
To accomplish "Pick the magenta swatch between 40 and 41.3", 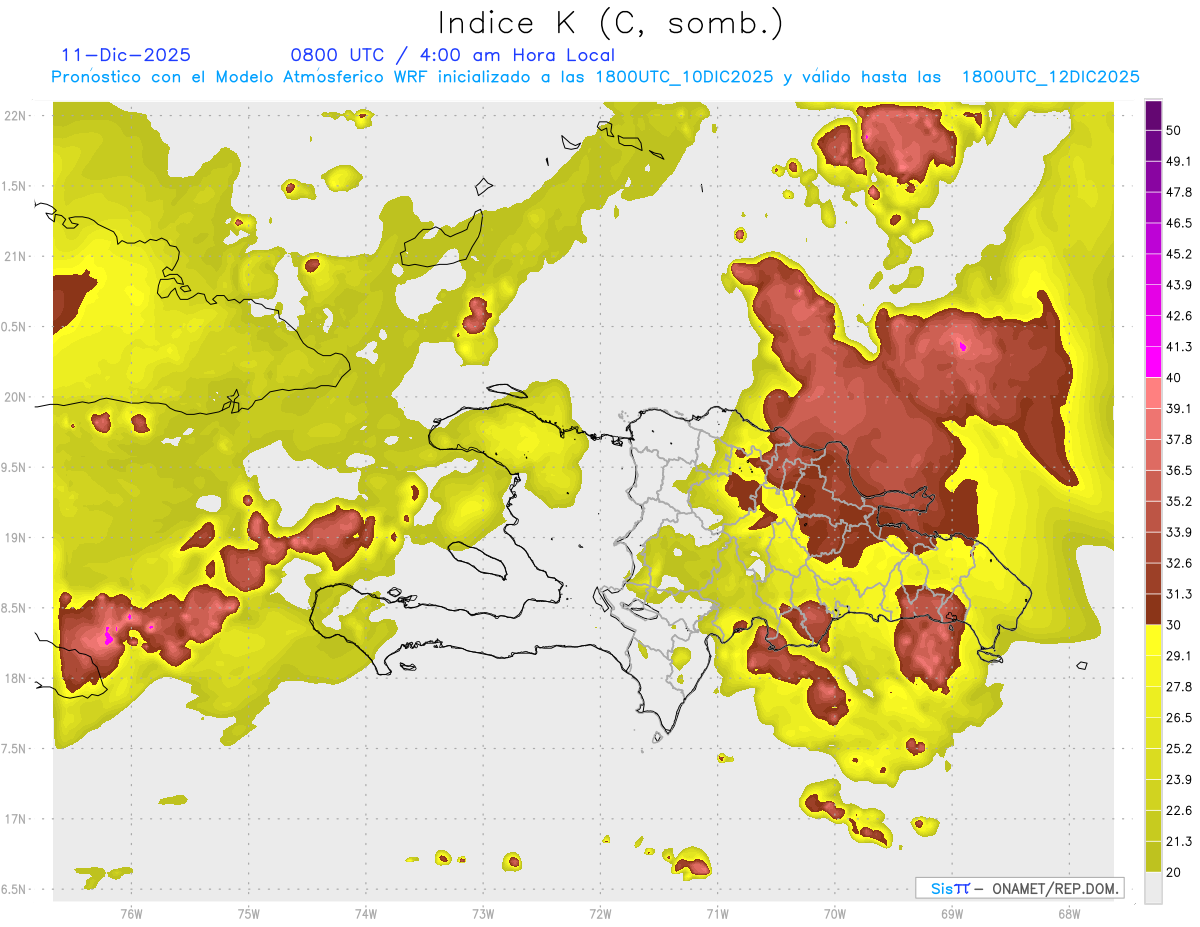I will coord(1154,362).
